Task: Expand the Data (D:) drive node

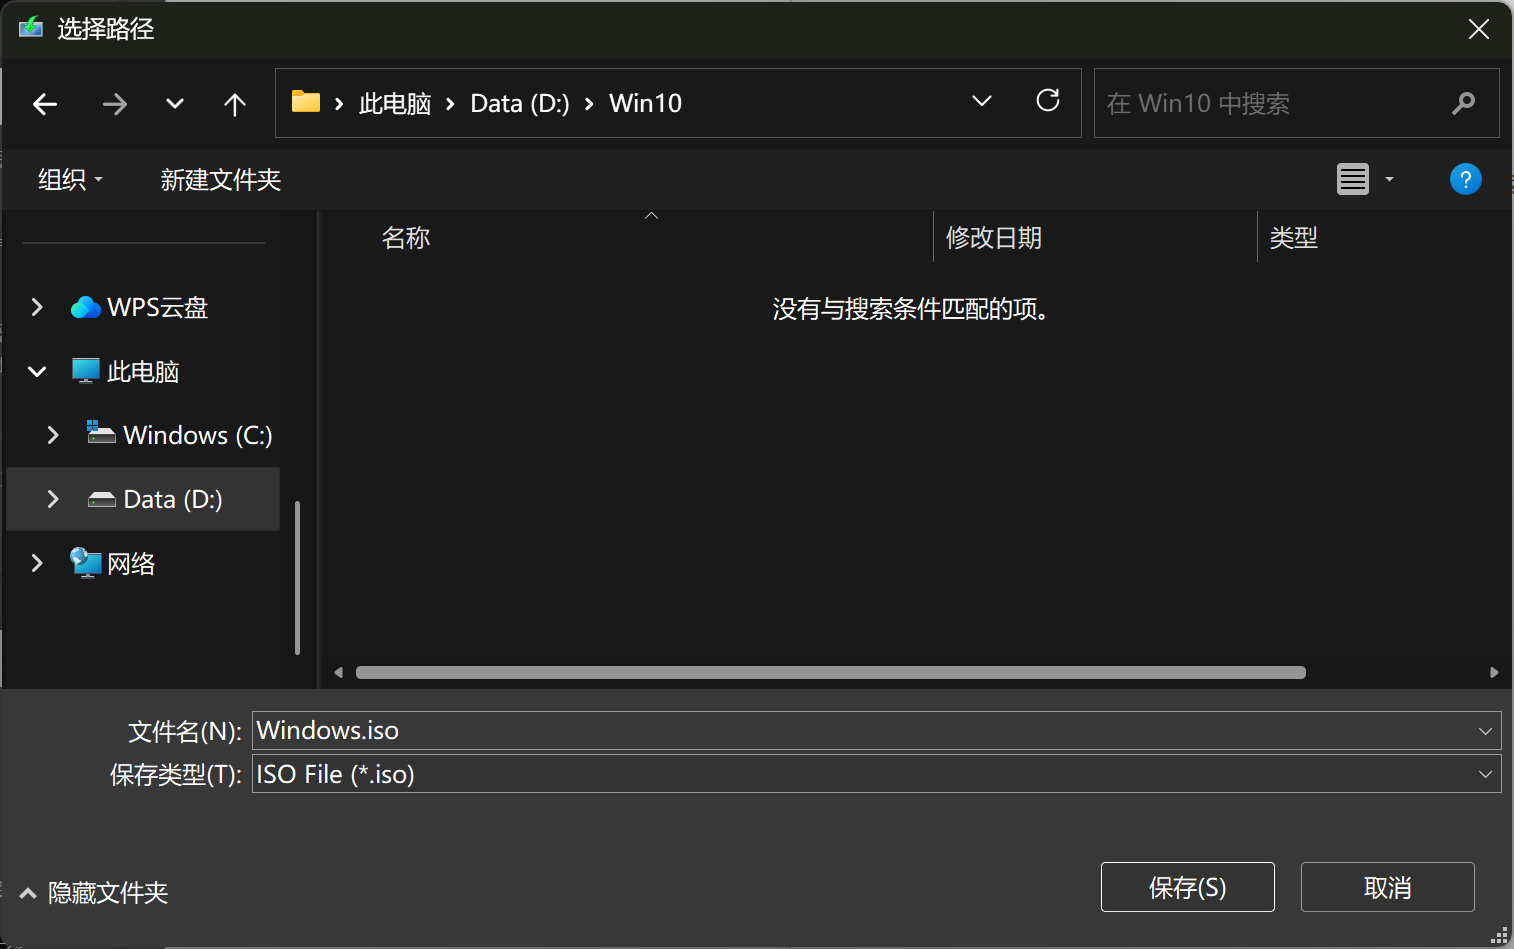Action: [x=53, y=499]
